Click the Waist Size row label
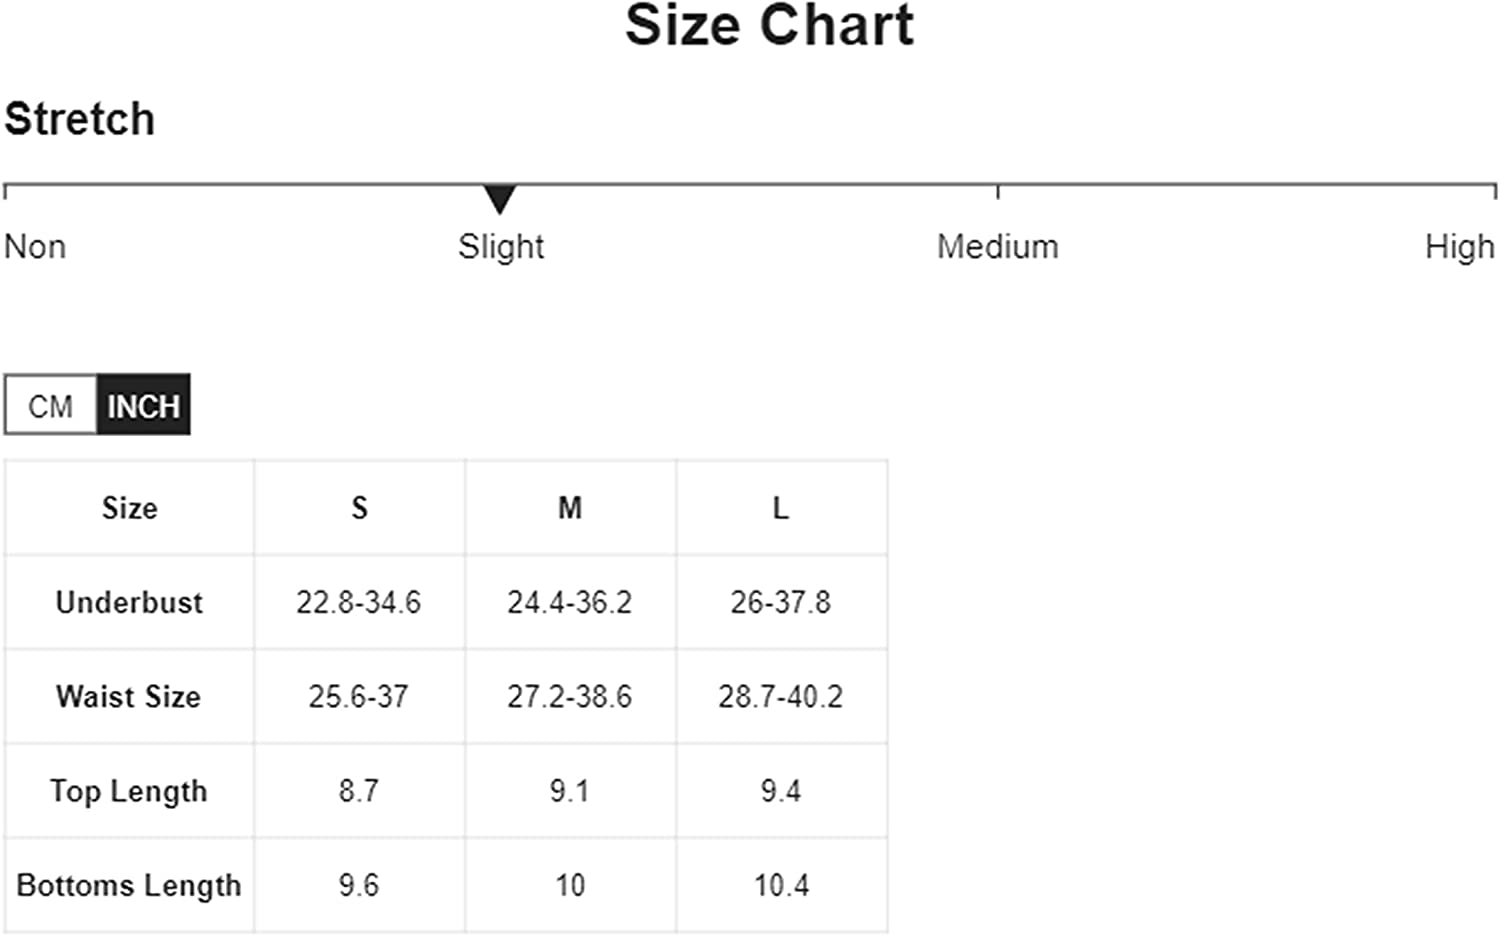 (128, 696)
